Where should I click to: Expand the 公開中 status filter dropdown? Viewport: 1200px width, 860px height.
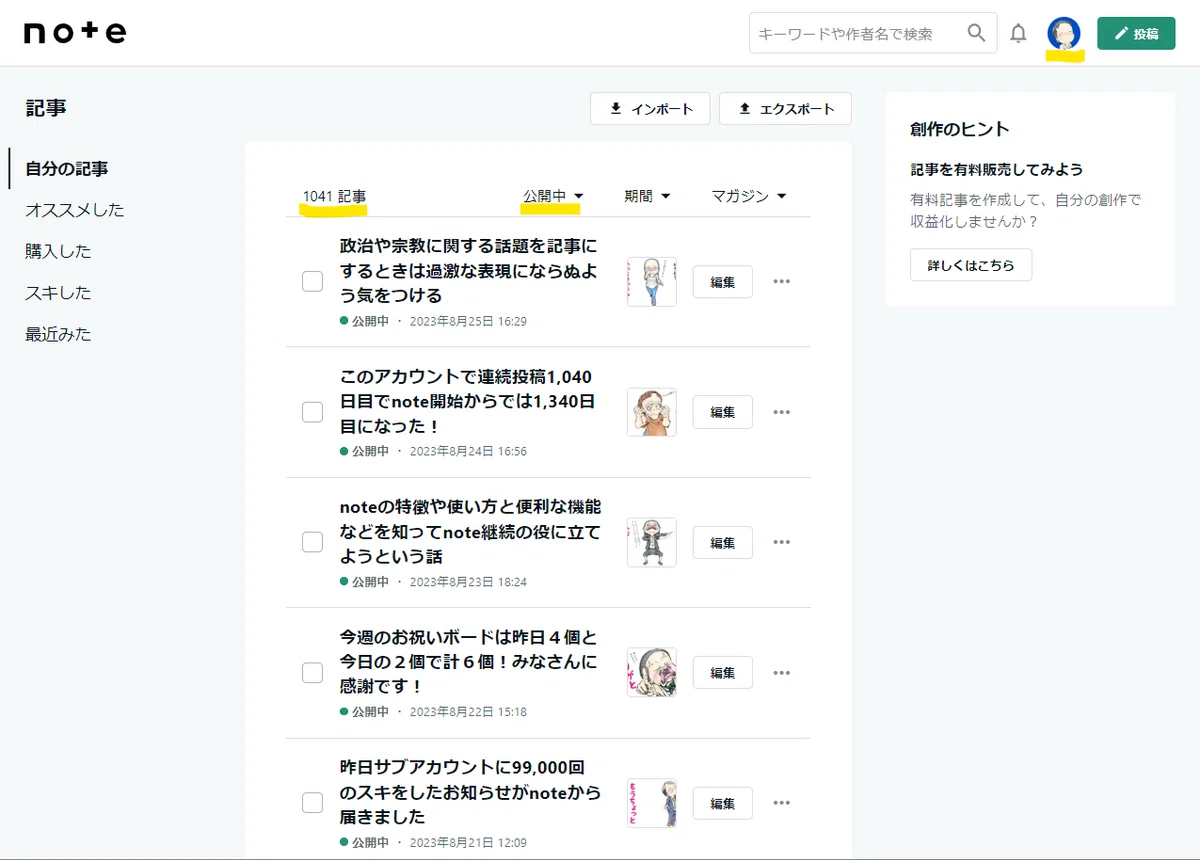553,196
